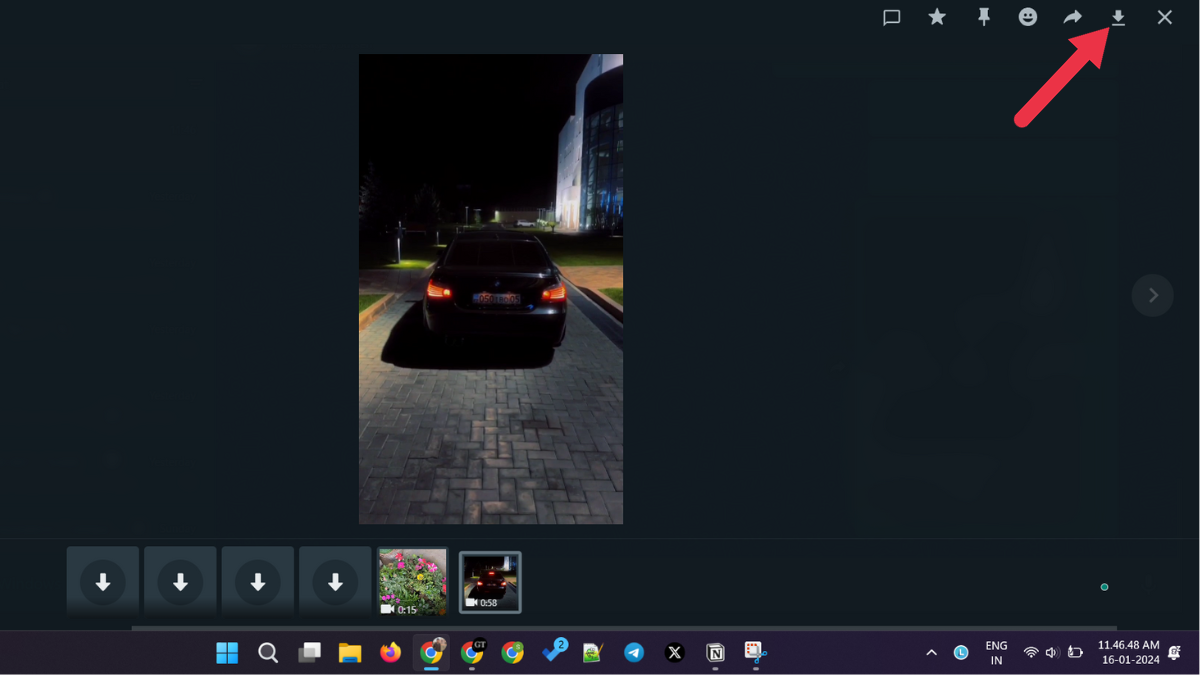
Task: Select the 0:15 flower video thumbnail
Action: [412, 581]
